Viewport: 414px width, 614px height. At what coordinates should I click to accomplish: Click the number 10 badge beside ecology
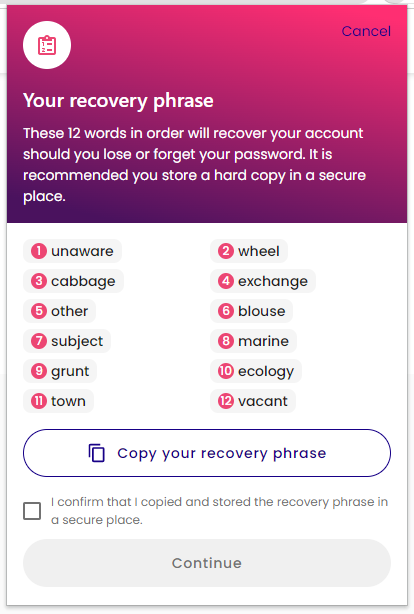coord(226,371)
